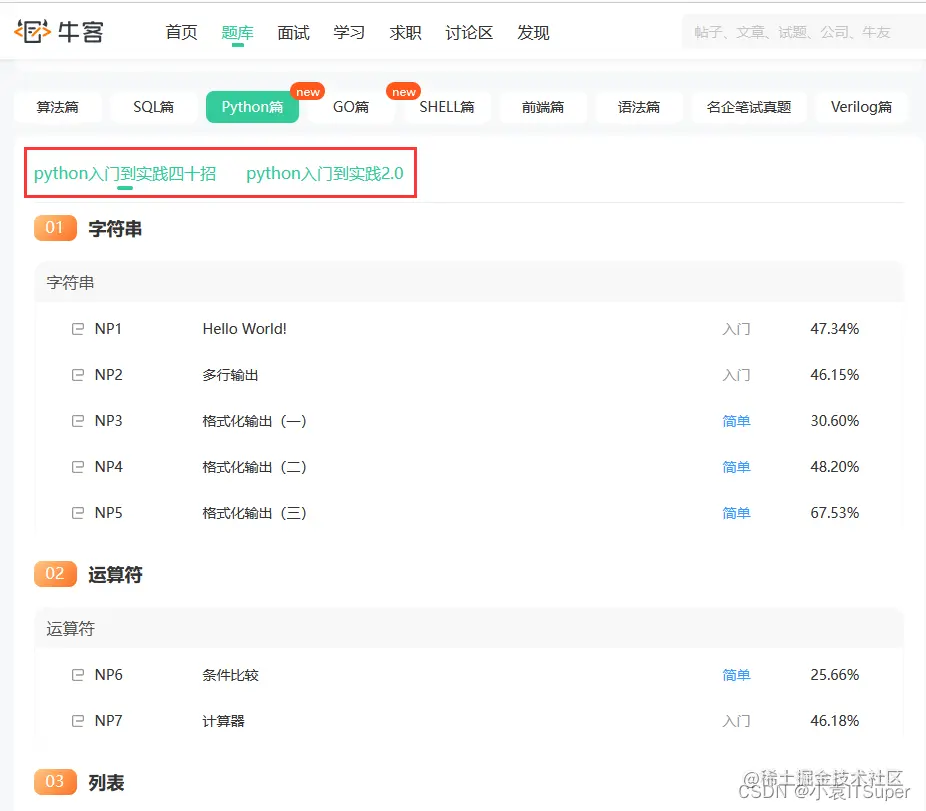Open the 求职 nav item

[x=406, y=32]
